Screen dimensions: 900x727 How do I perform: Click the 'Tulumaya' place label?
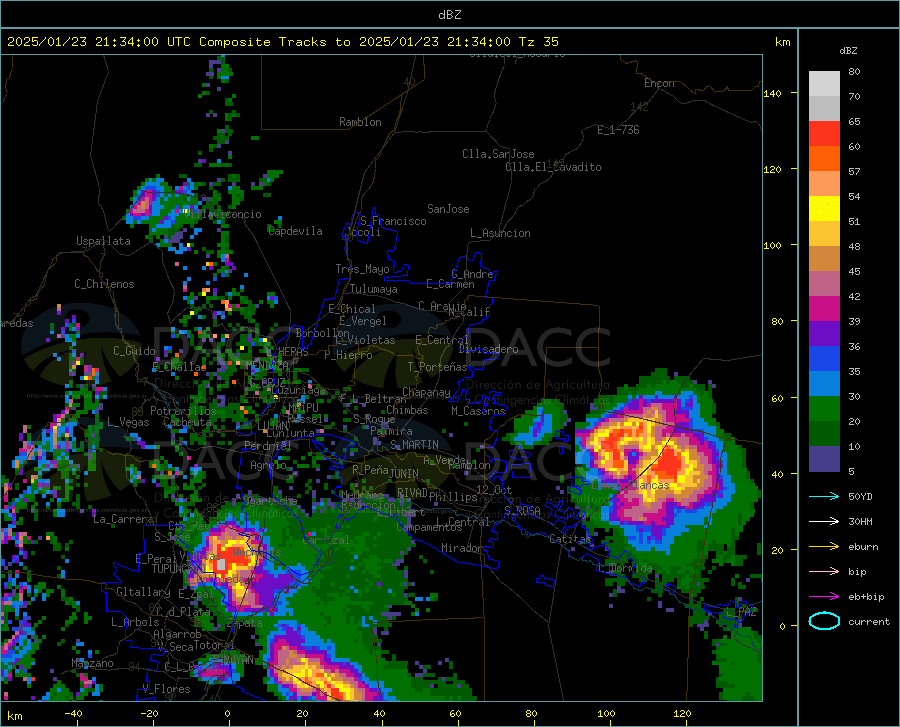(x=373, y=289)
